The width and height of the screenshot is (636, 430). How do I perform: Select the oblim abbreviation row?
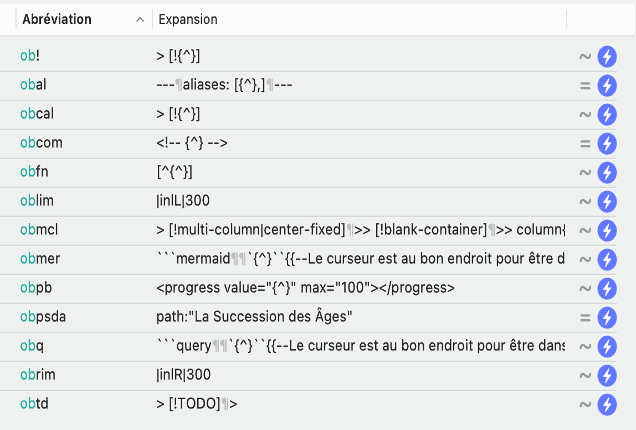(x=308, y=201)
